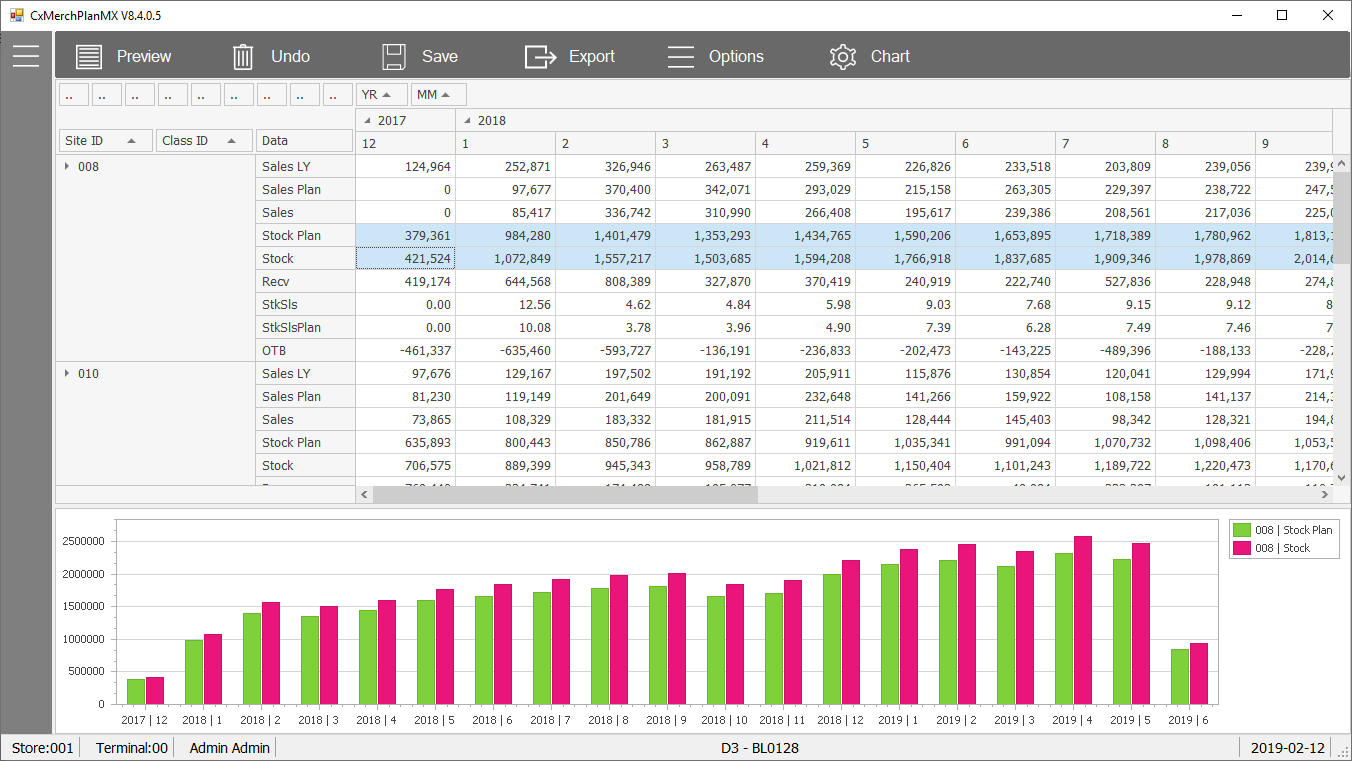Viewport: 1352px width, 761px height.
Task: Click the Save floppy disk icon
Action: point(394,57)
